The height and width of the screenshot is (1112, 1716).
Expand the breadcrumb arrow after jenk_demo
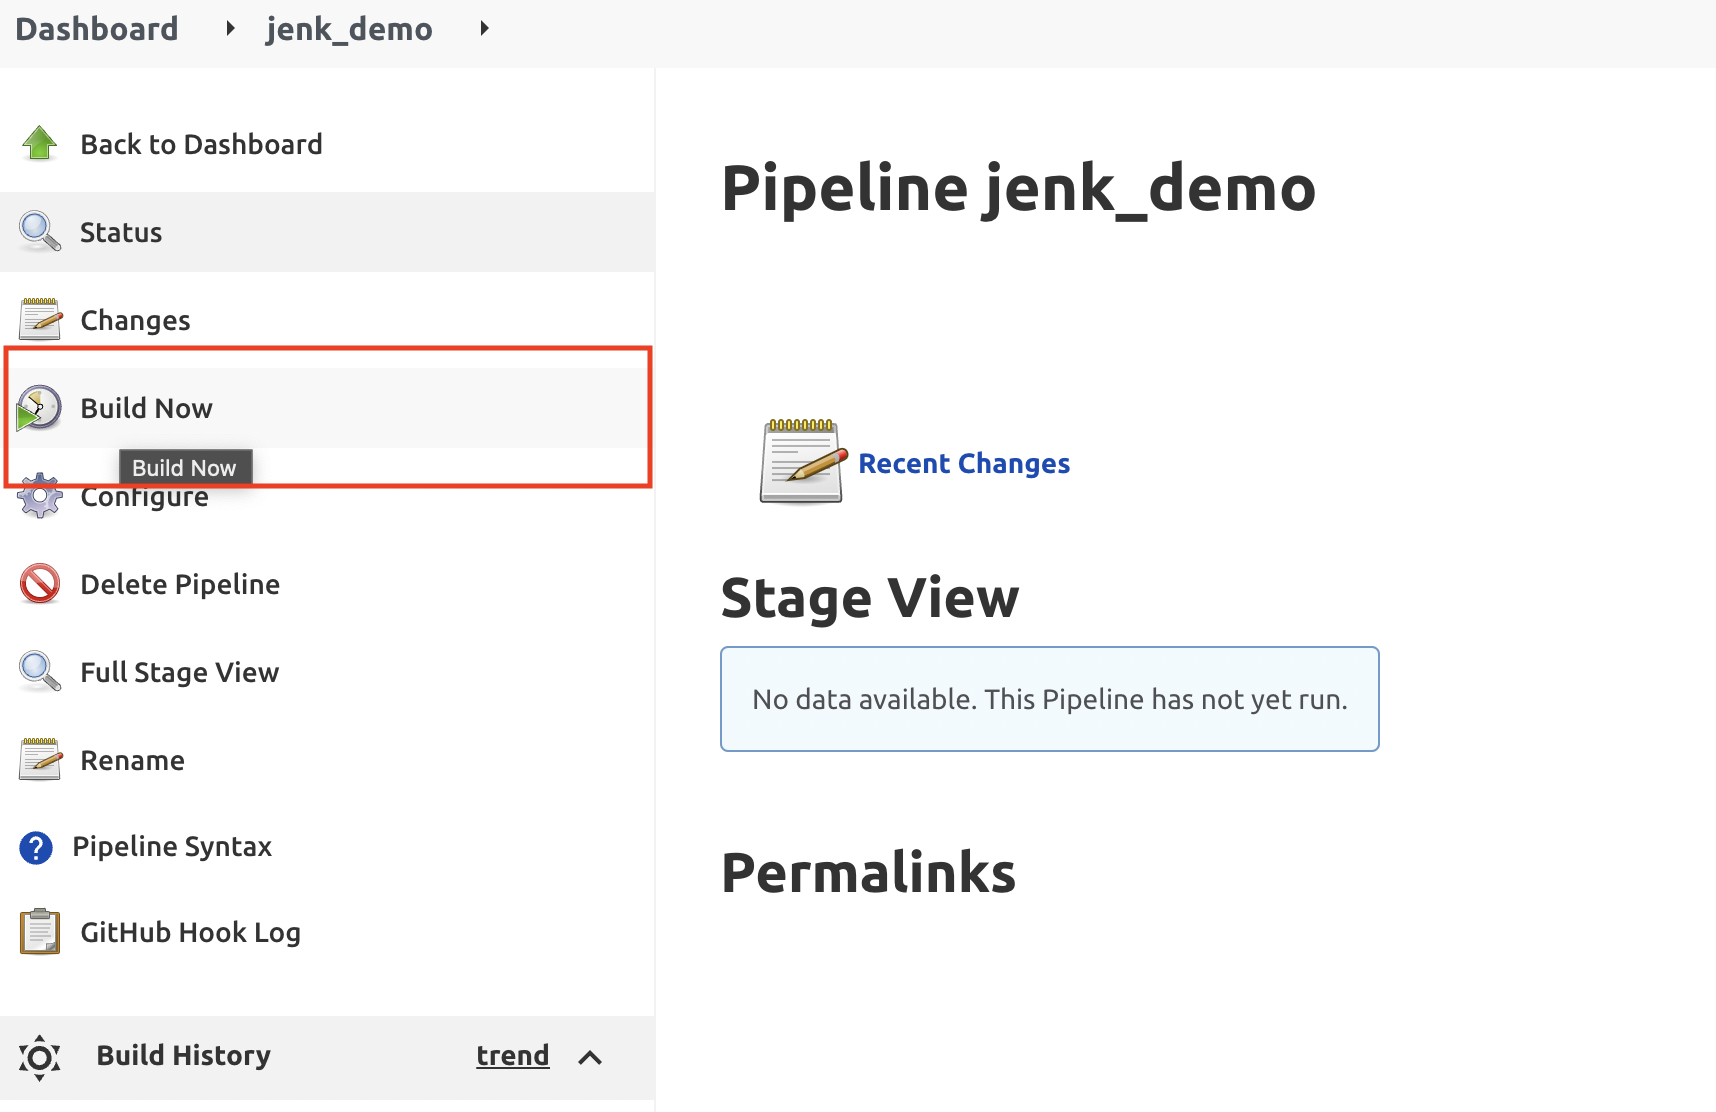484,28
